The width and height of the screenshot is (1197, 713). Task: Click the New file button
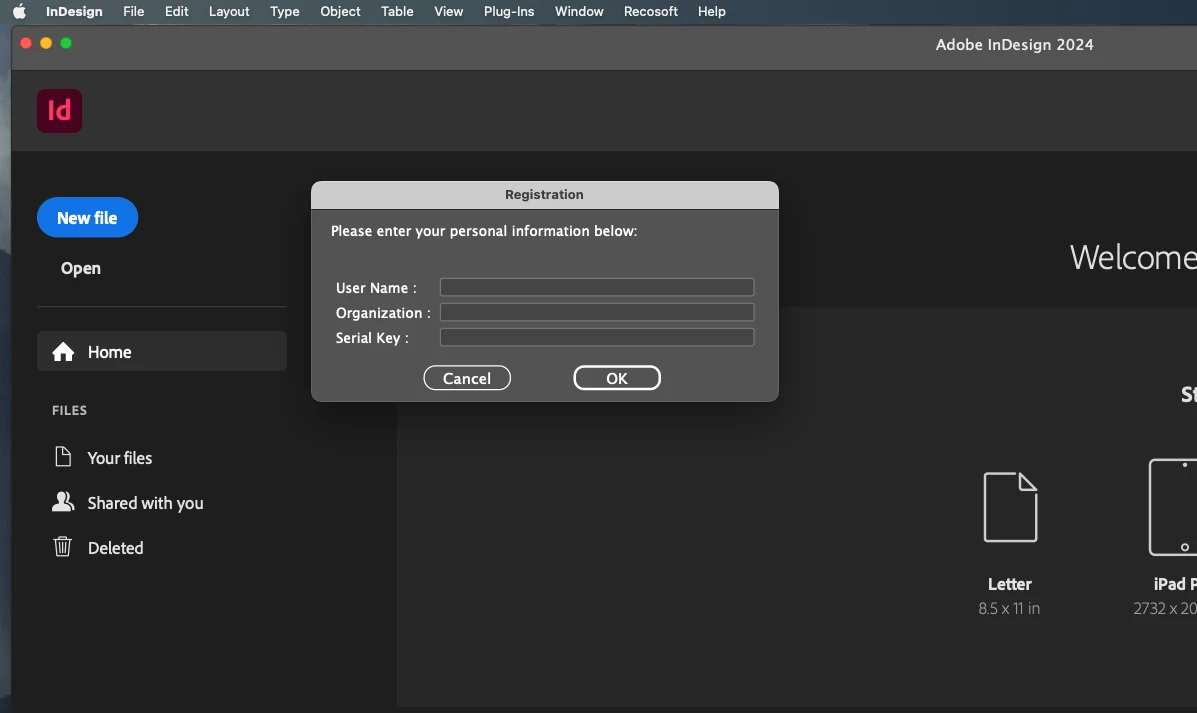click(x=87, y=218)
